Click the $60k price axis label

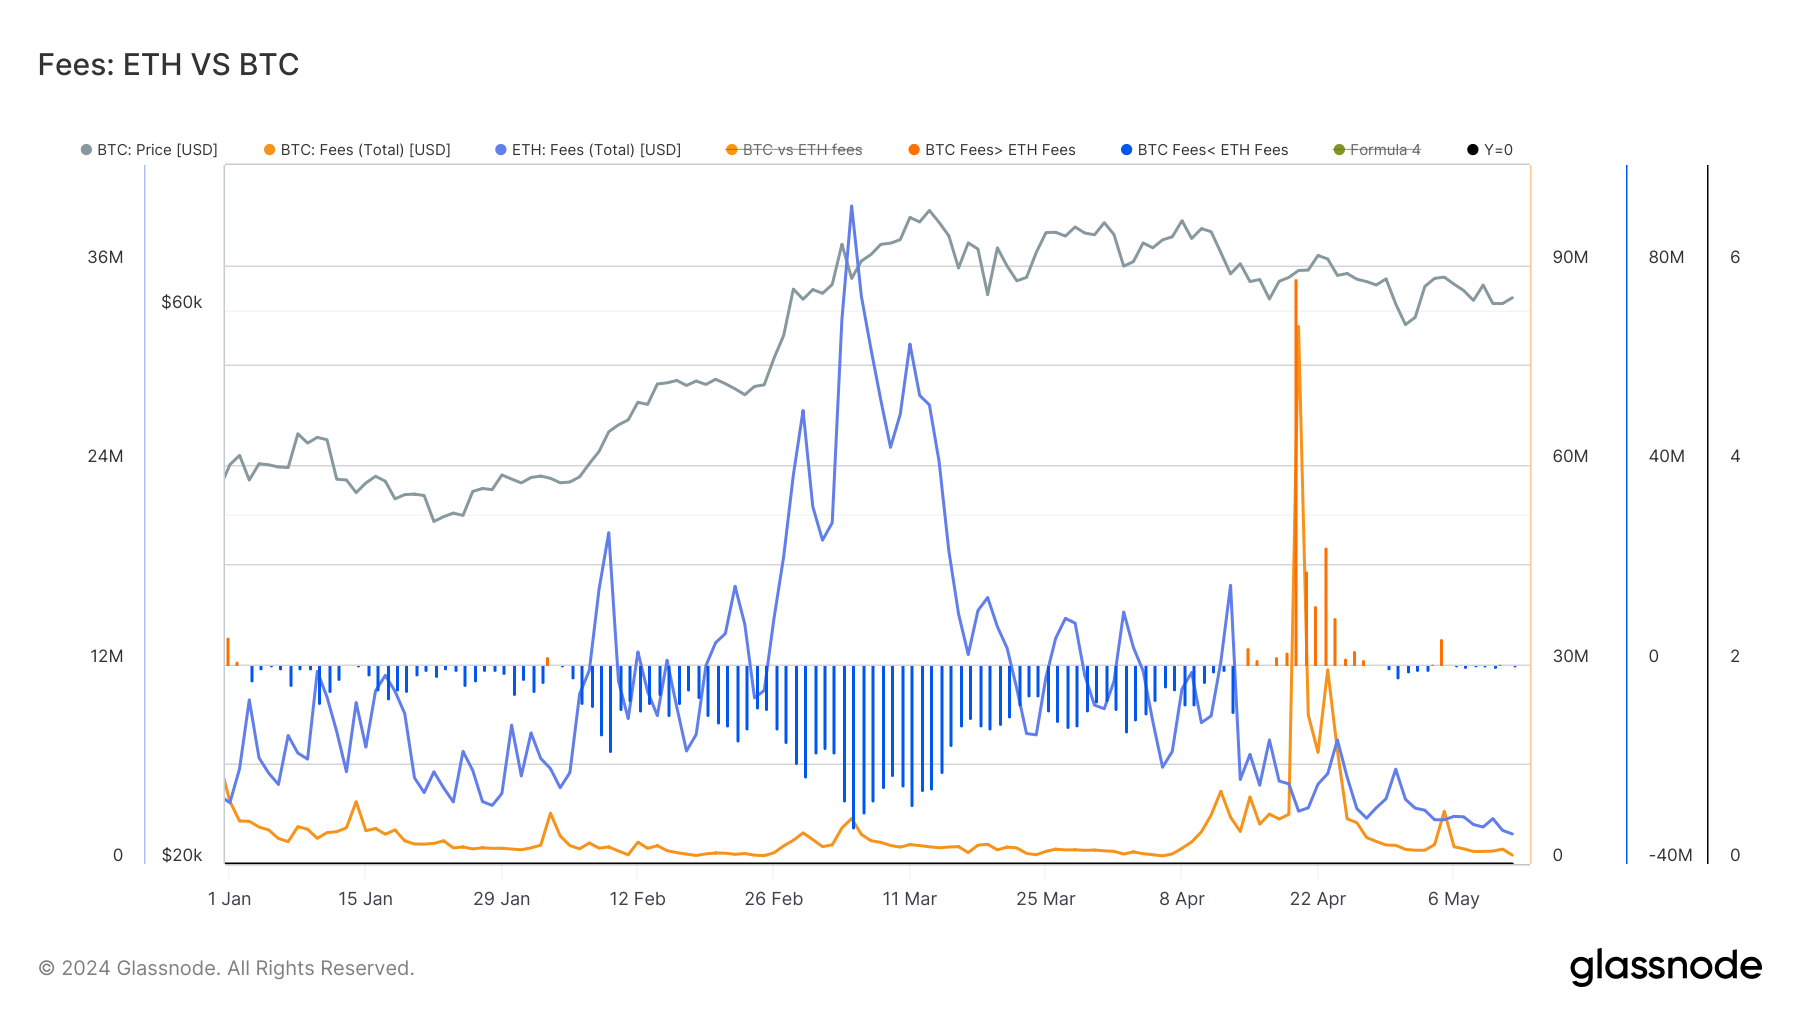pos(181,302)
